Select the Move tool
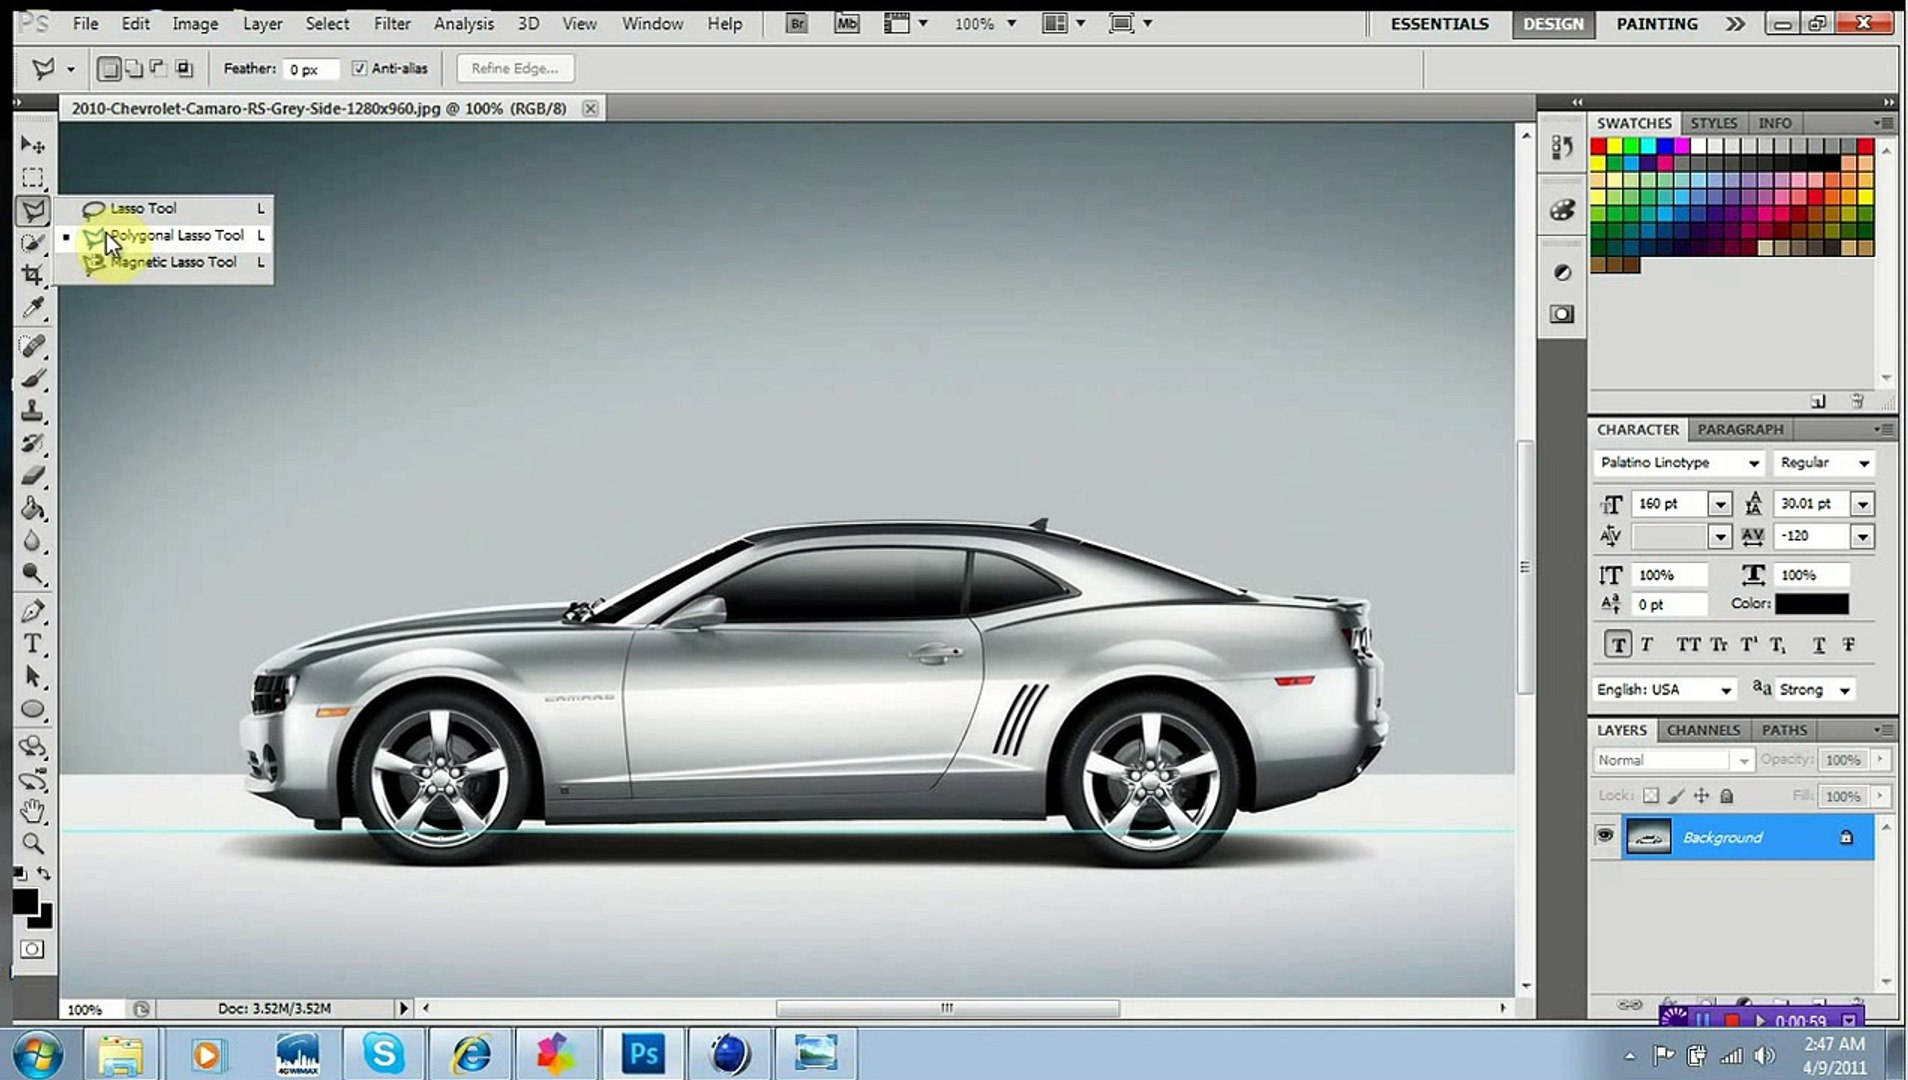The width and height of the screenshot is (1908, 1080). pos(33,146)
